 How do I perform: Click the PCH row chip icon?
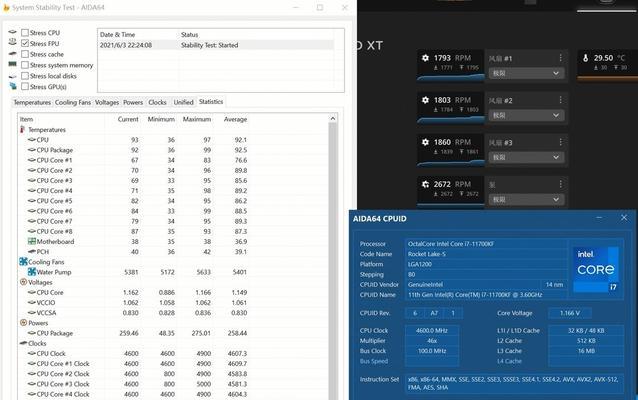coord(32,251)
